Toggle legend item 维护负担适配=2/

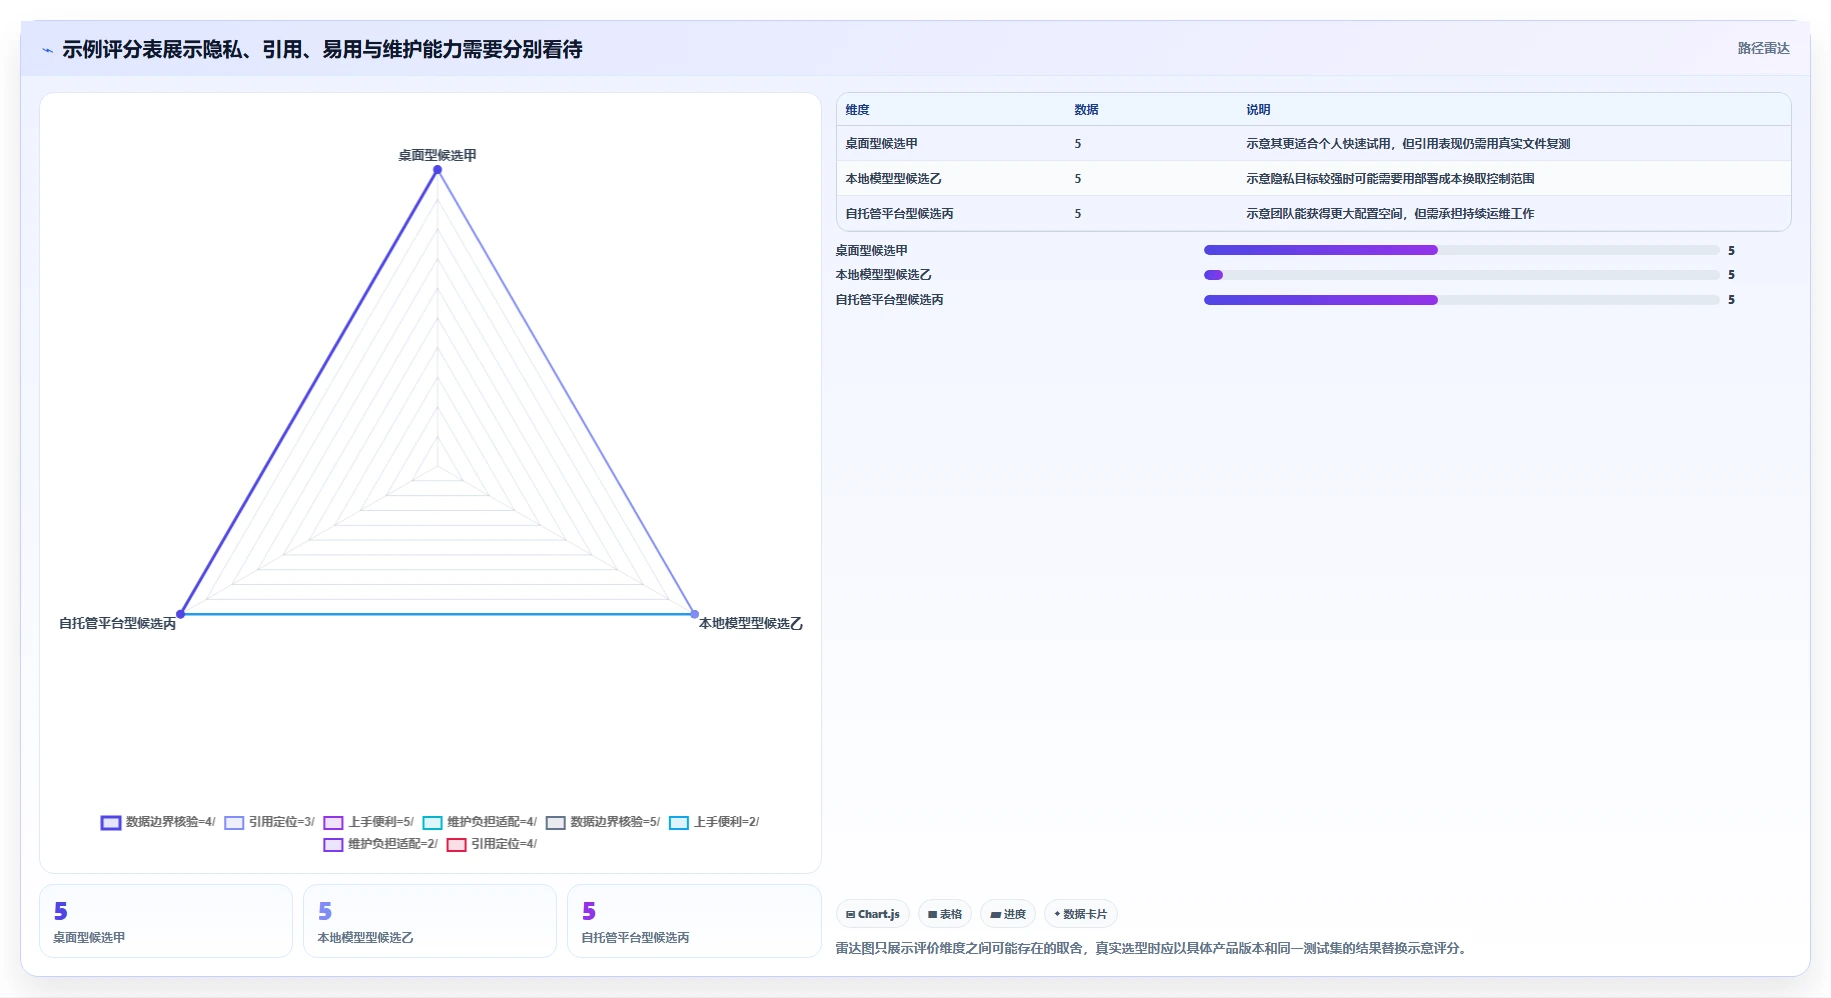click(380, 844)
